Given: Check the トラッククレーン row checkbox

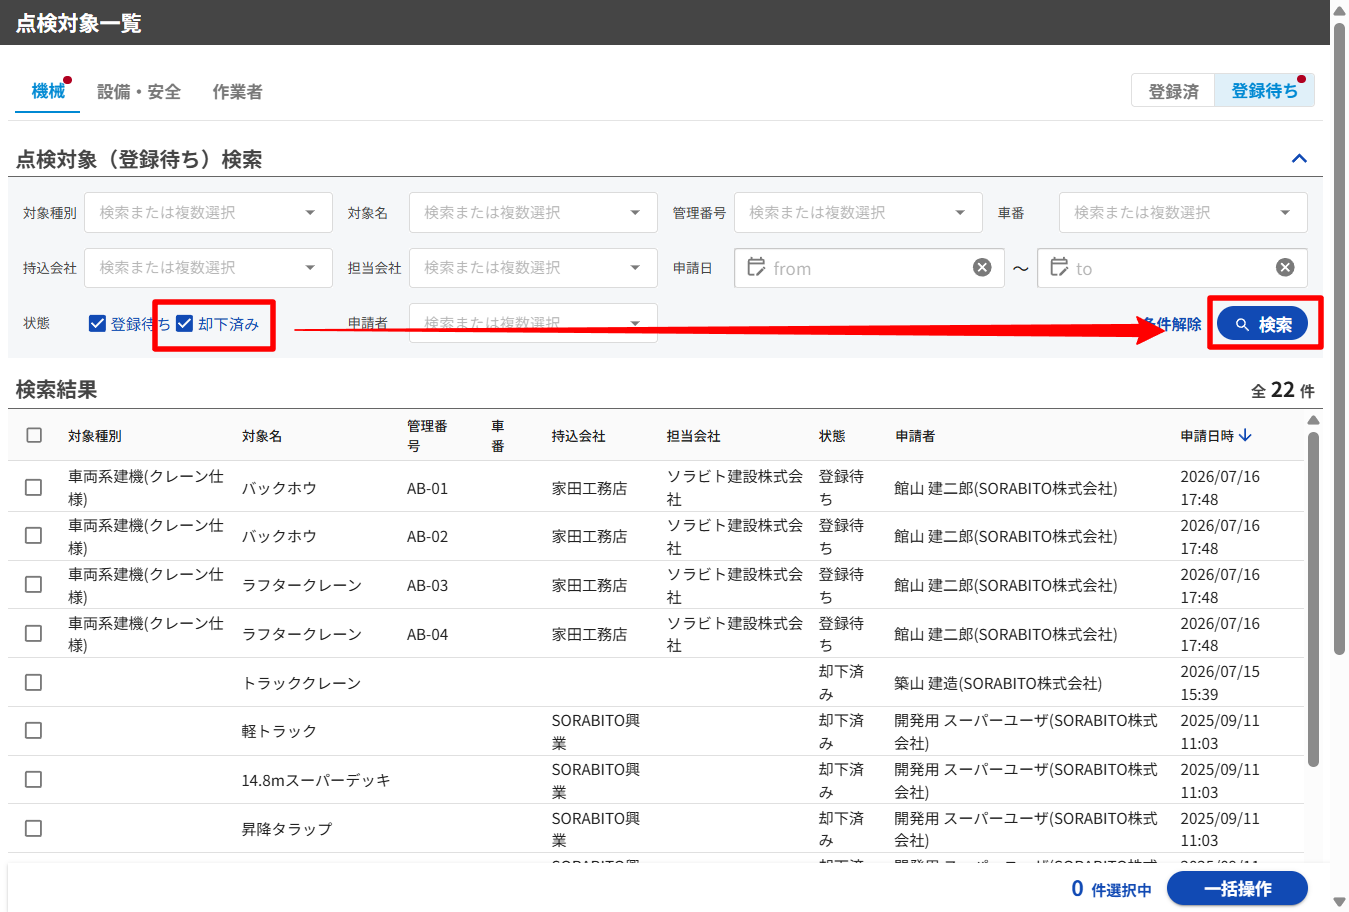Looking at the screenshot, I should 33,682.
